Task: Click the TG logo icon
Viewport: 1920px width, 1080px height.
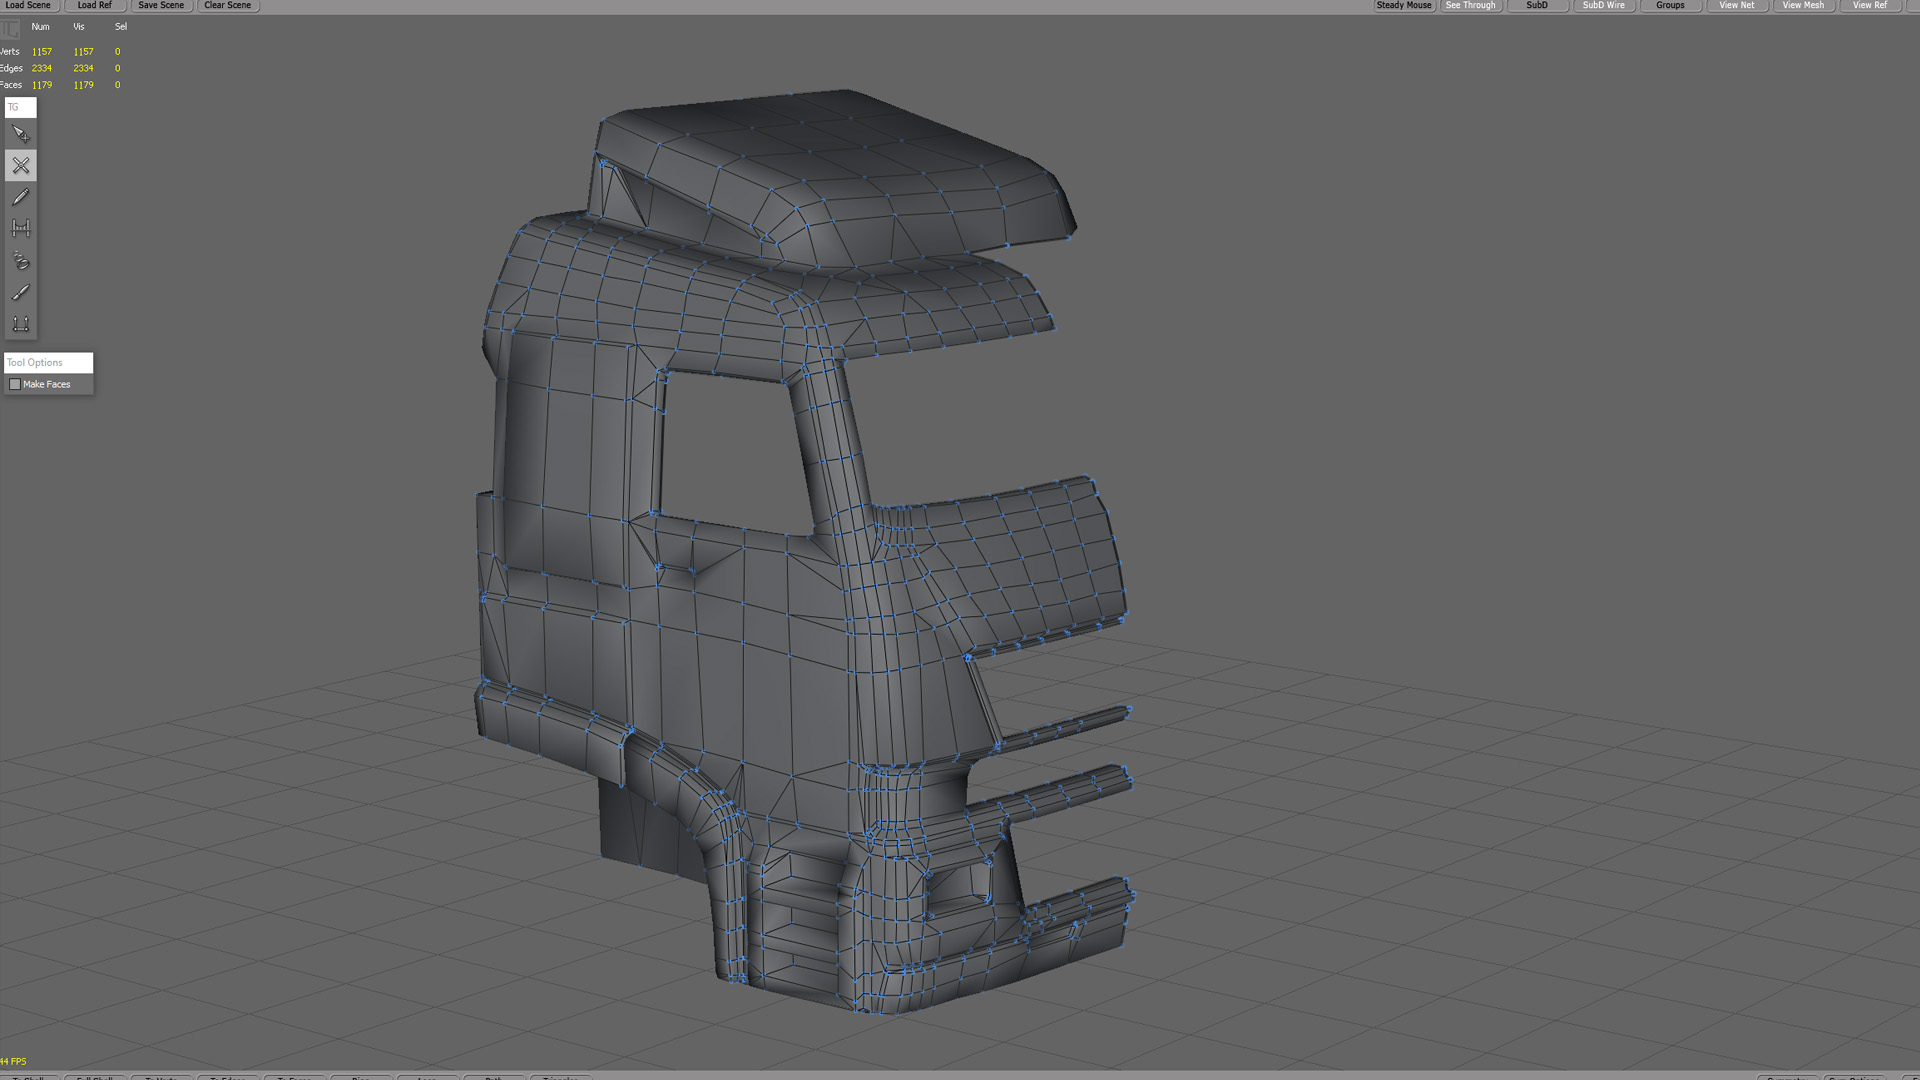Action: (x=9, y=28)
